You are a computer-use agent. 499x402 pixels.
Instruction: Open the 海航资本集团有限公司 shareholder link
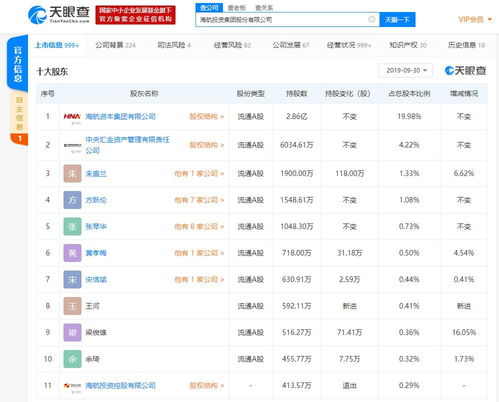121,117
